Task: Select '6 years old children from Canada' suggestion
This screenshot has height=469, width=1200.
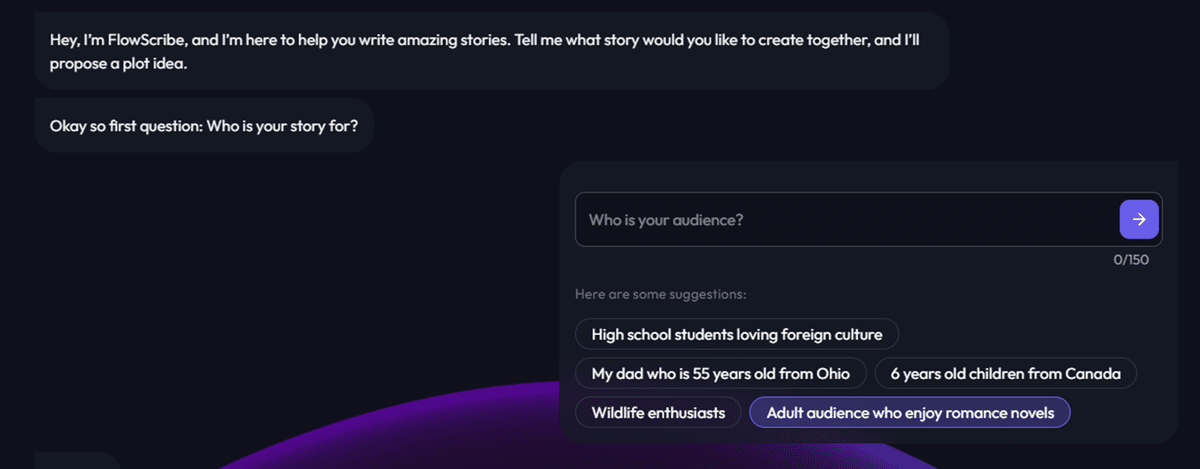Action: [1005, 373]
